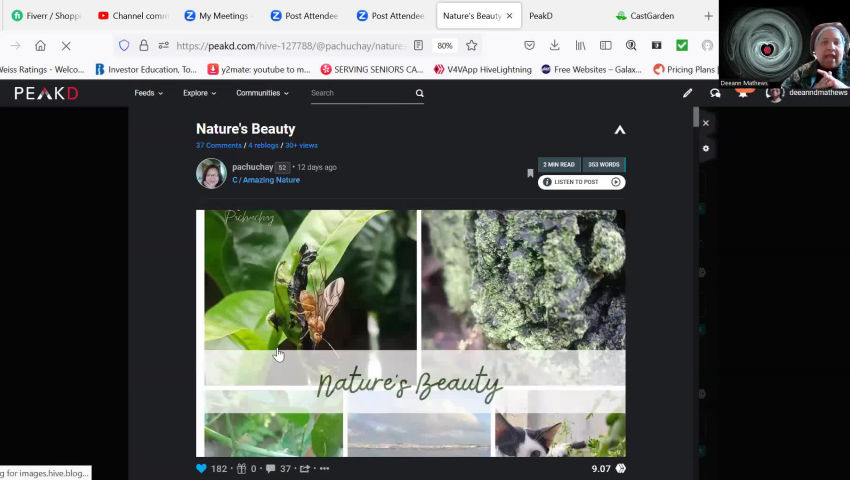Switch to the first Post Attendee tab
Screen dimensions: 850x480
[x=305, y=16]
